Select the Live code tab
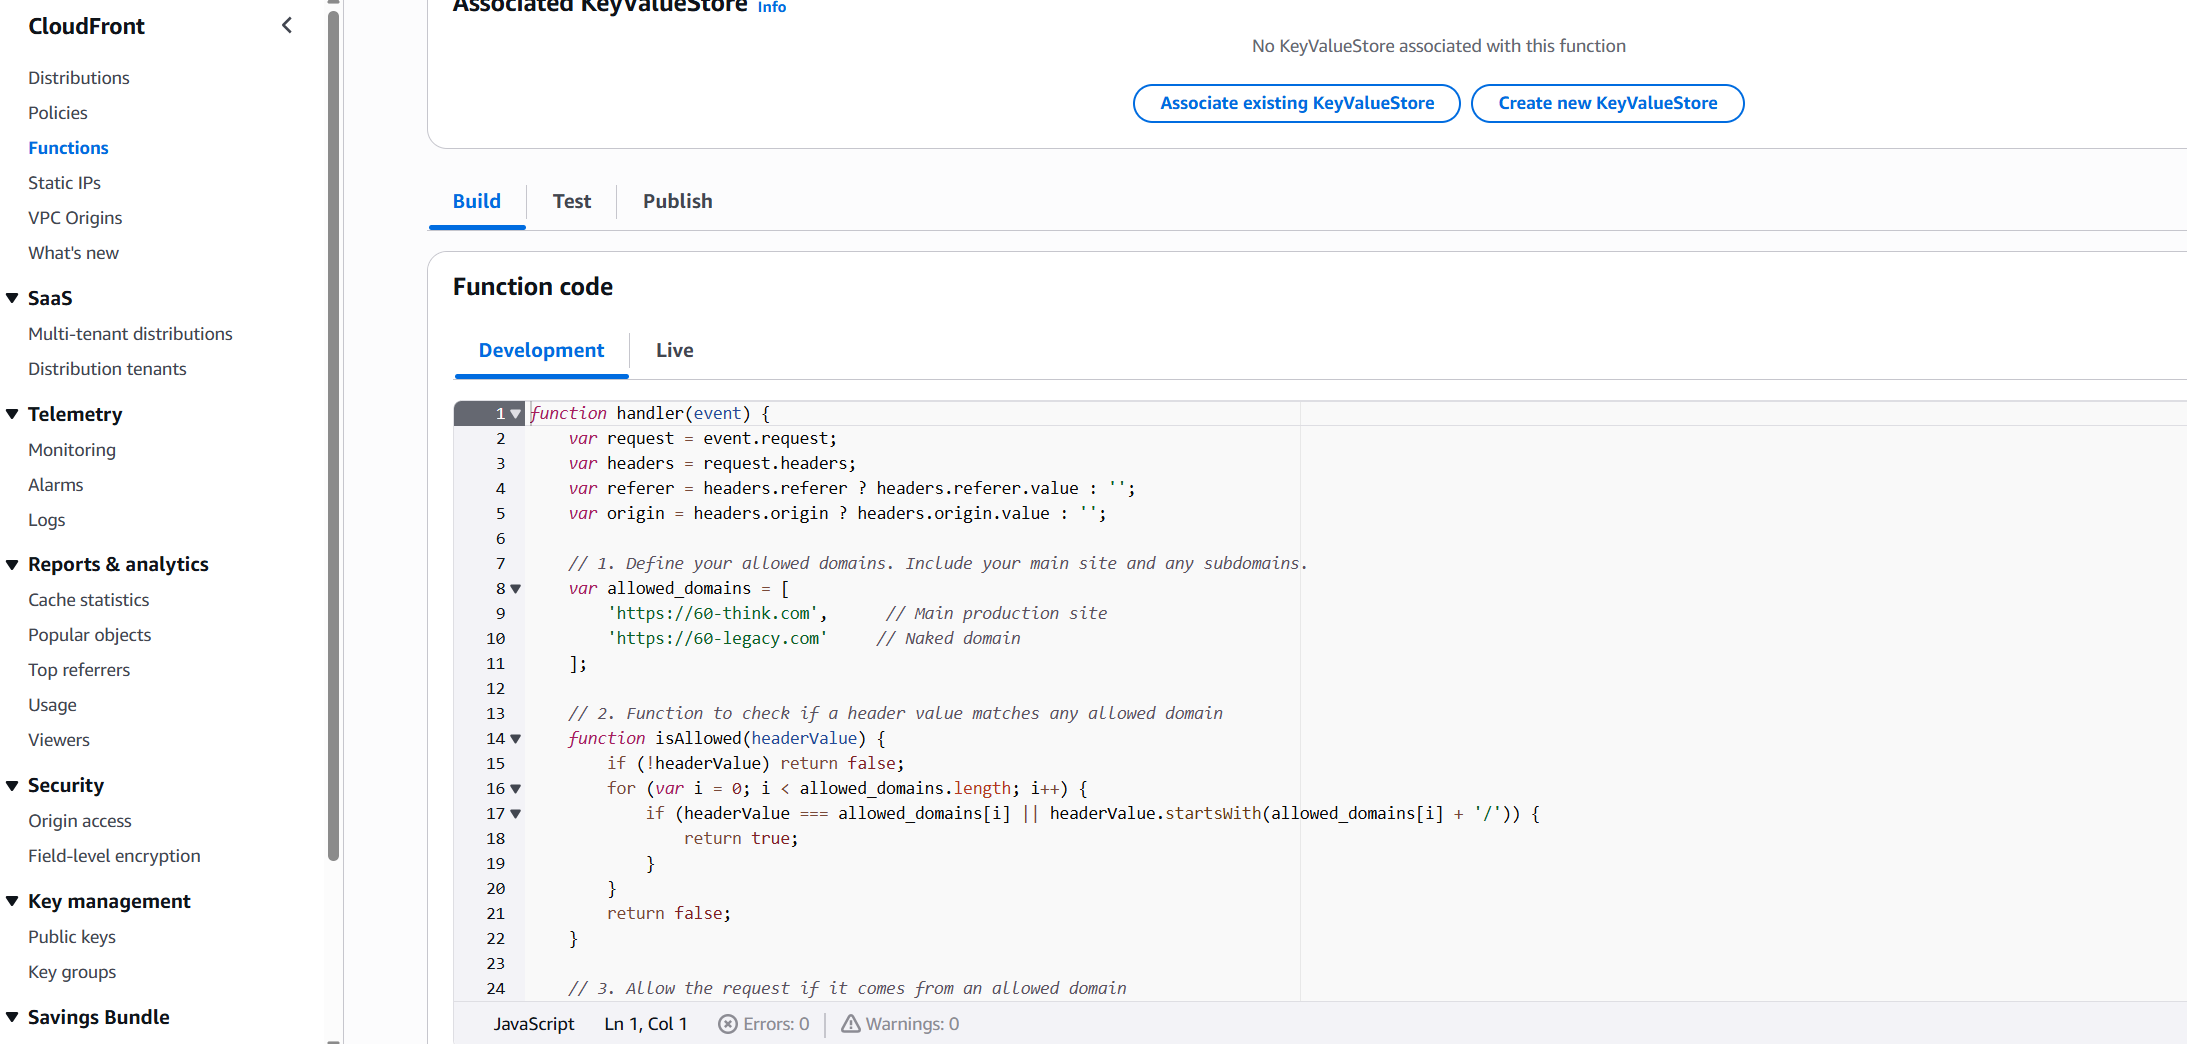2187x1044 pixels. tap(674, 350)
